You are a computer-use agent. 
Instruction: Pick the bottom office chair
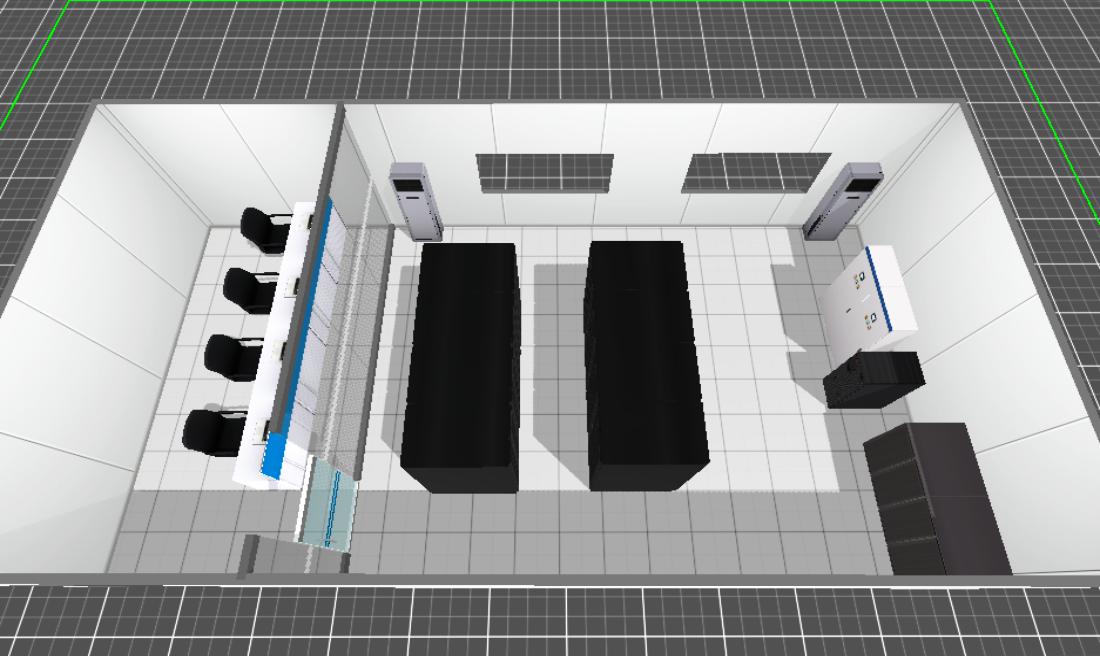point(210,431)
